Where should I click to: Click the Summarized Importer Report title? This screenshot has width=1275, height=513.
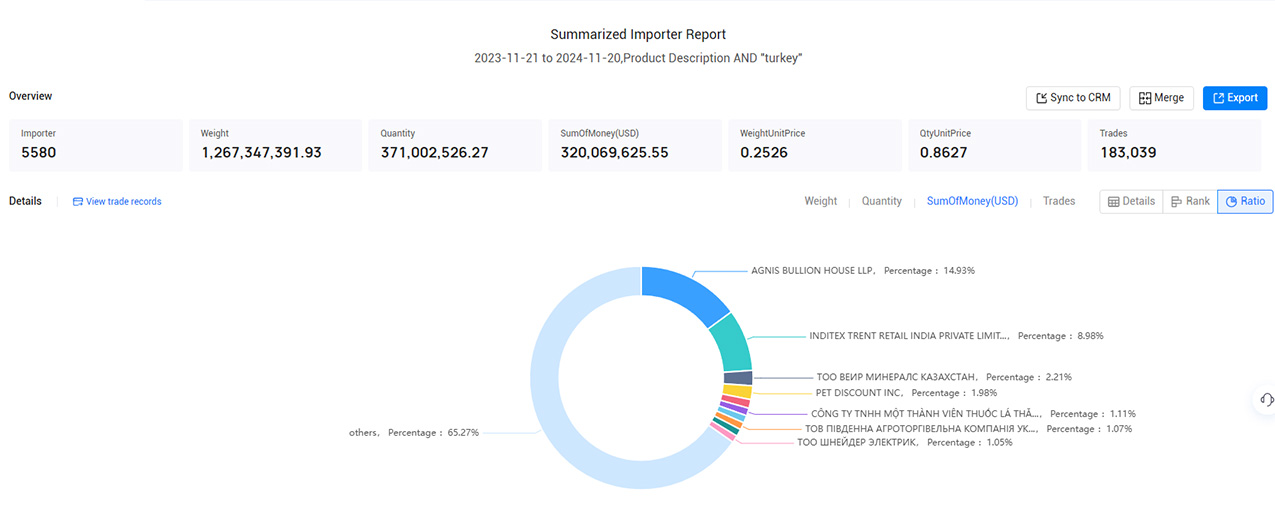[638, 35]
